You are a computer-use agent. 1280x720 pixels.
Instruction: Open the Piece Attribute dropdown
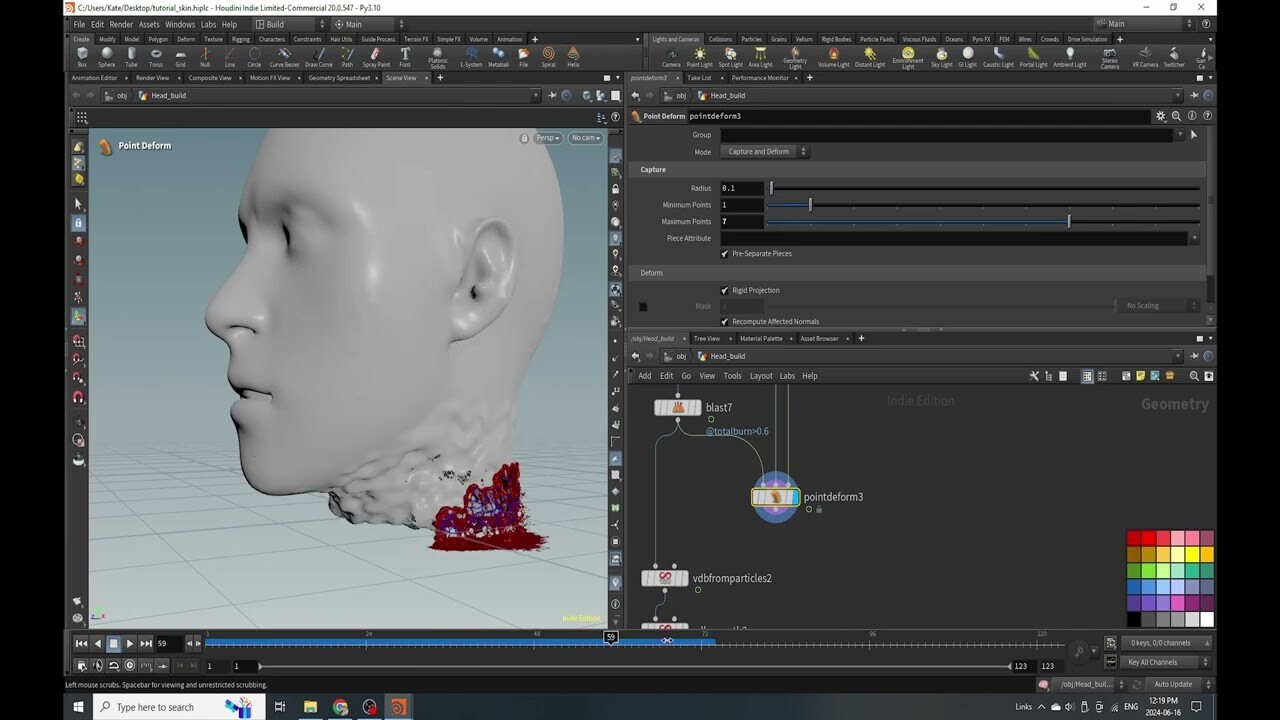click(1196, 238)
